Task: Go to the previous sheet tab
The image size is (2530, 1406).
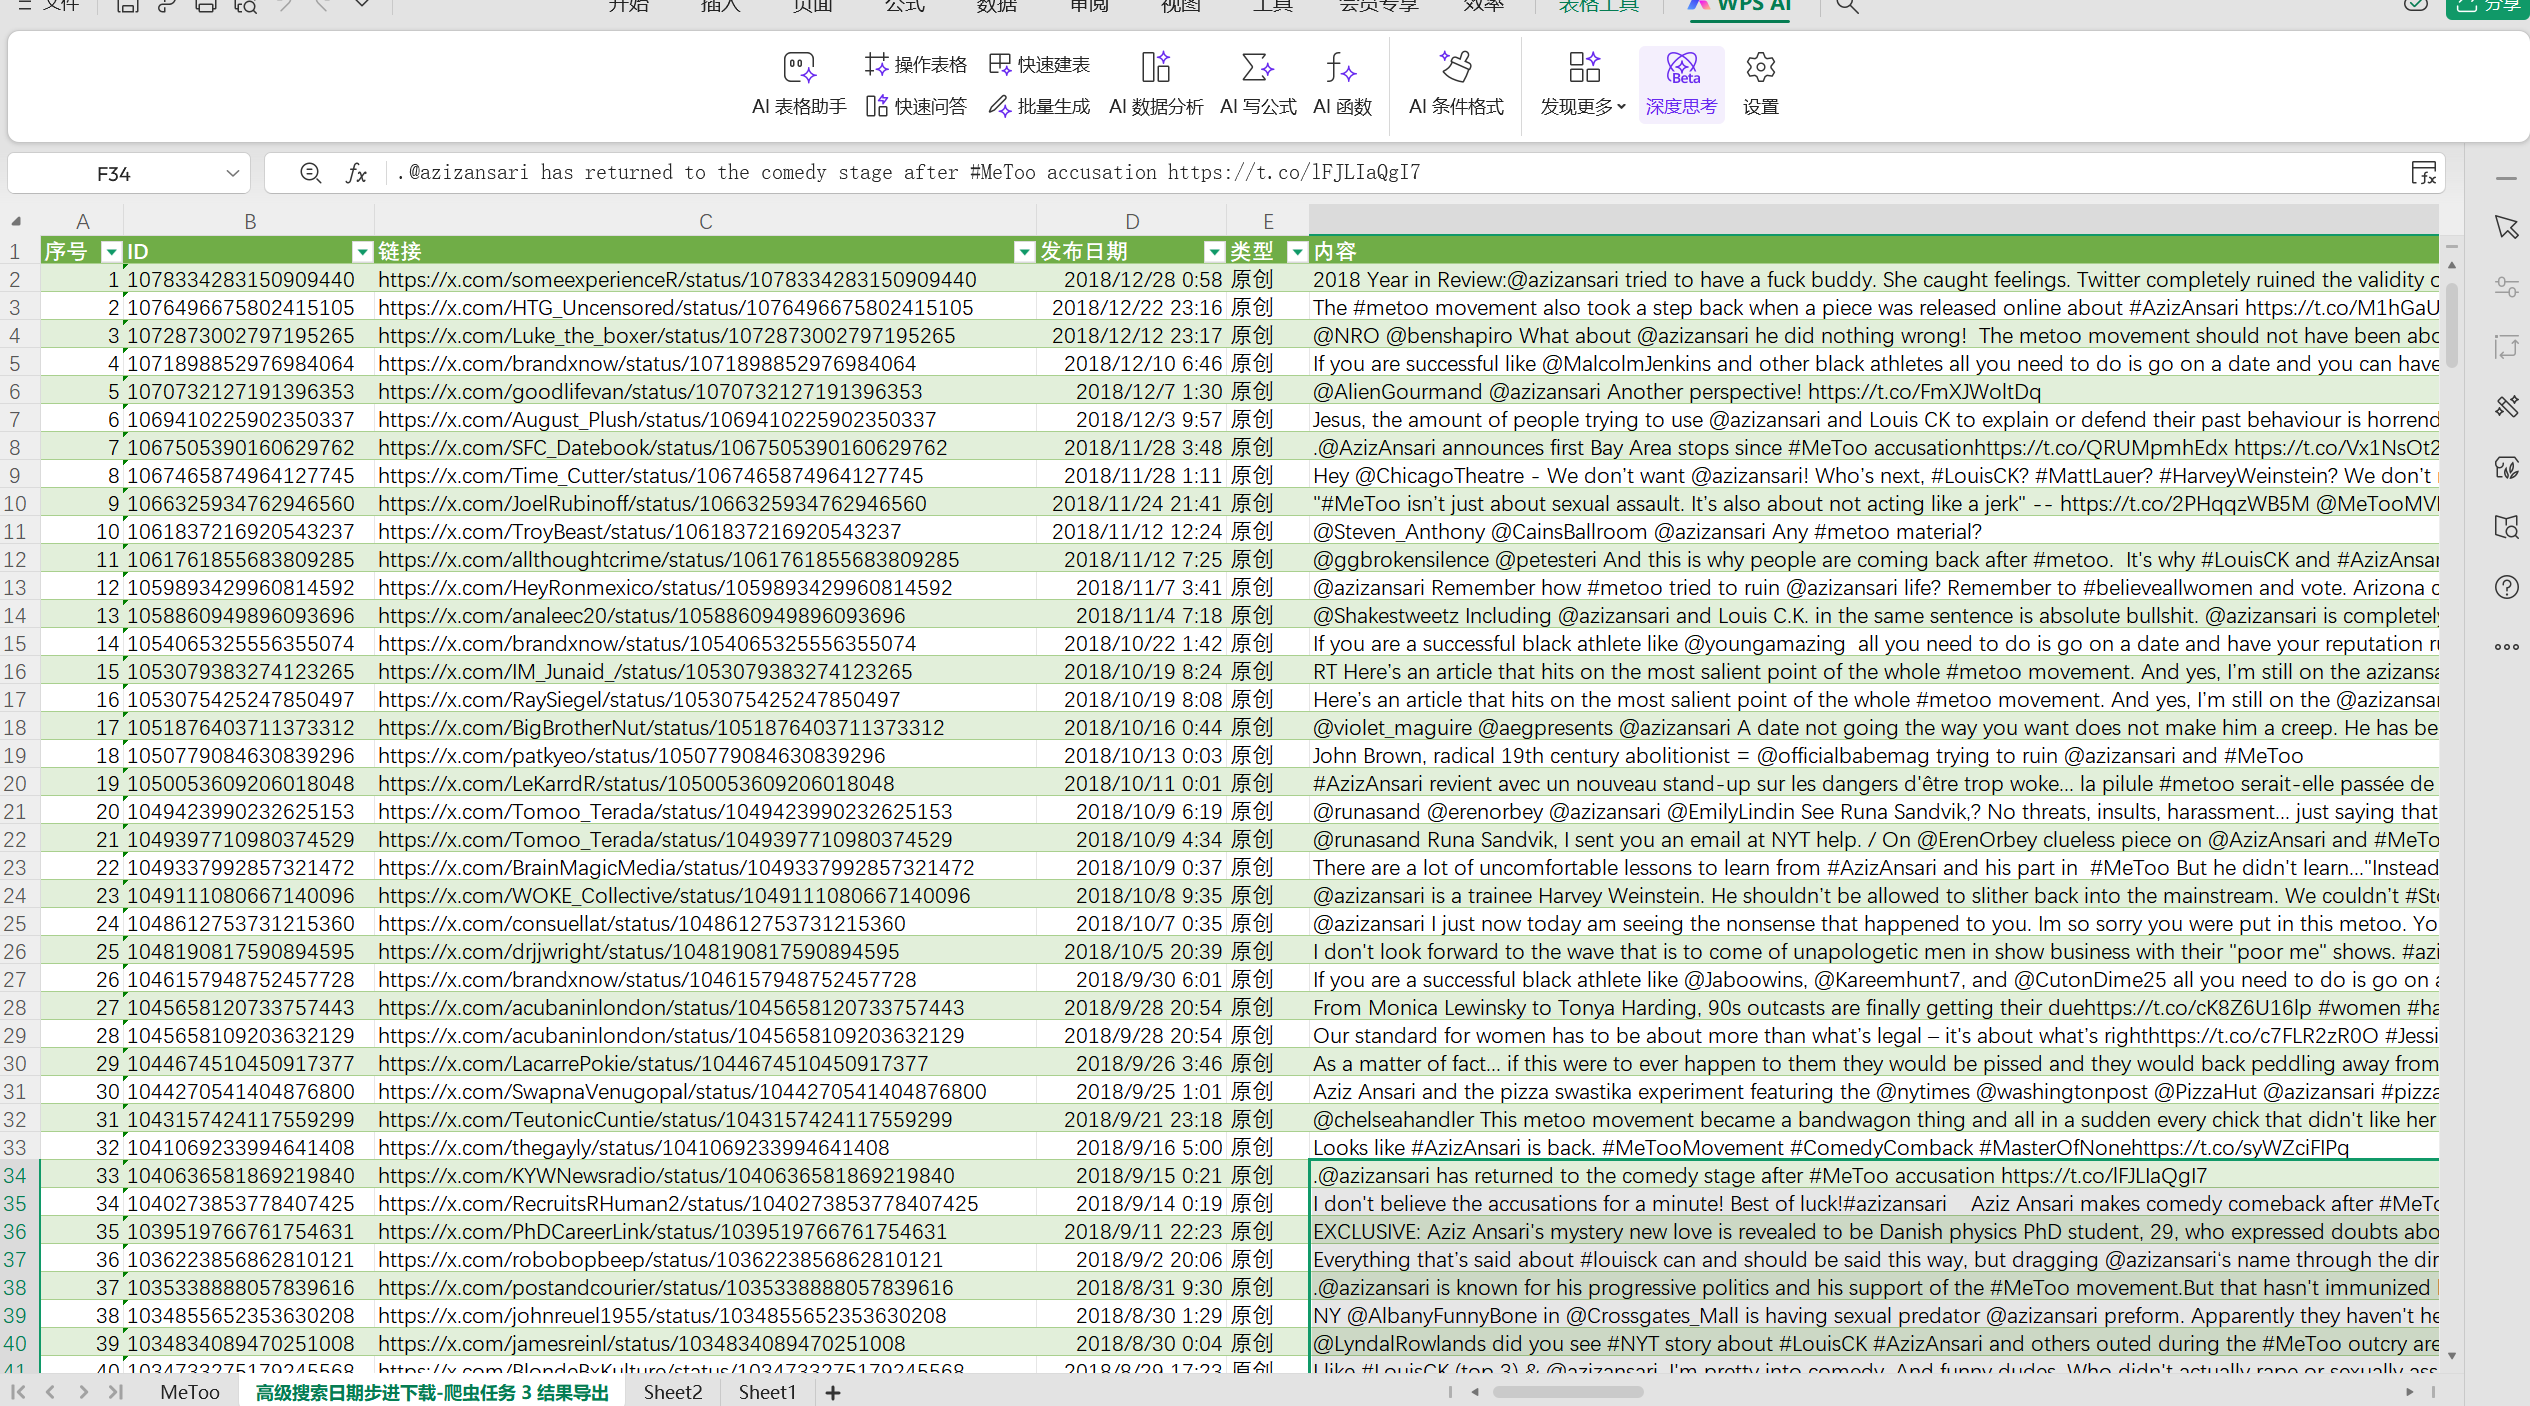Action: (50, 1391)
